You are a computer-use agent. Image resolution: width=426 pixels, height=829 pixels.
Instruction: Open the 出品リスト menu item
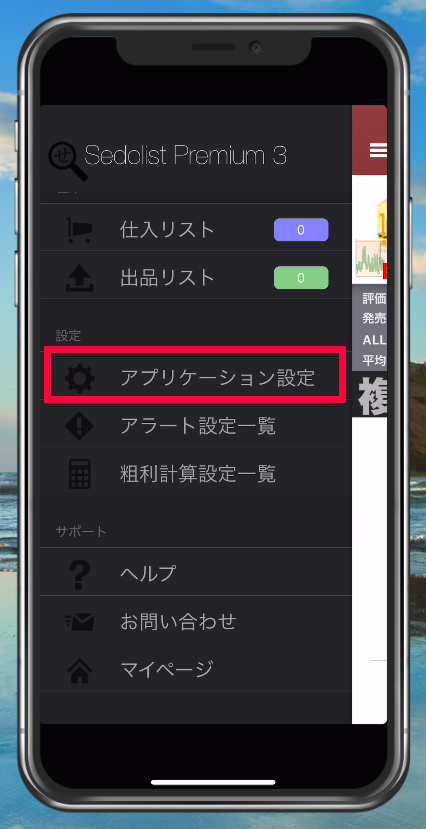click(196, 278)
